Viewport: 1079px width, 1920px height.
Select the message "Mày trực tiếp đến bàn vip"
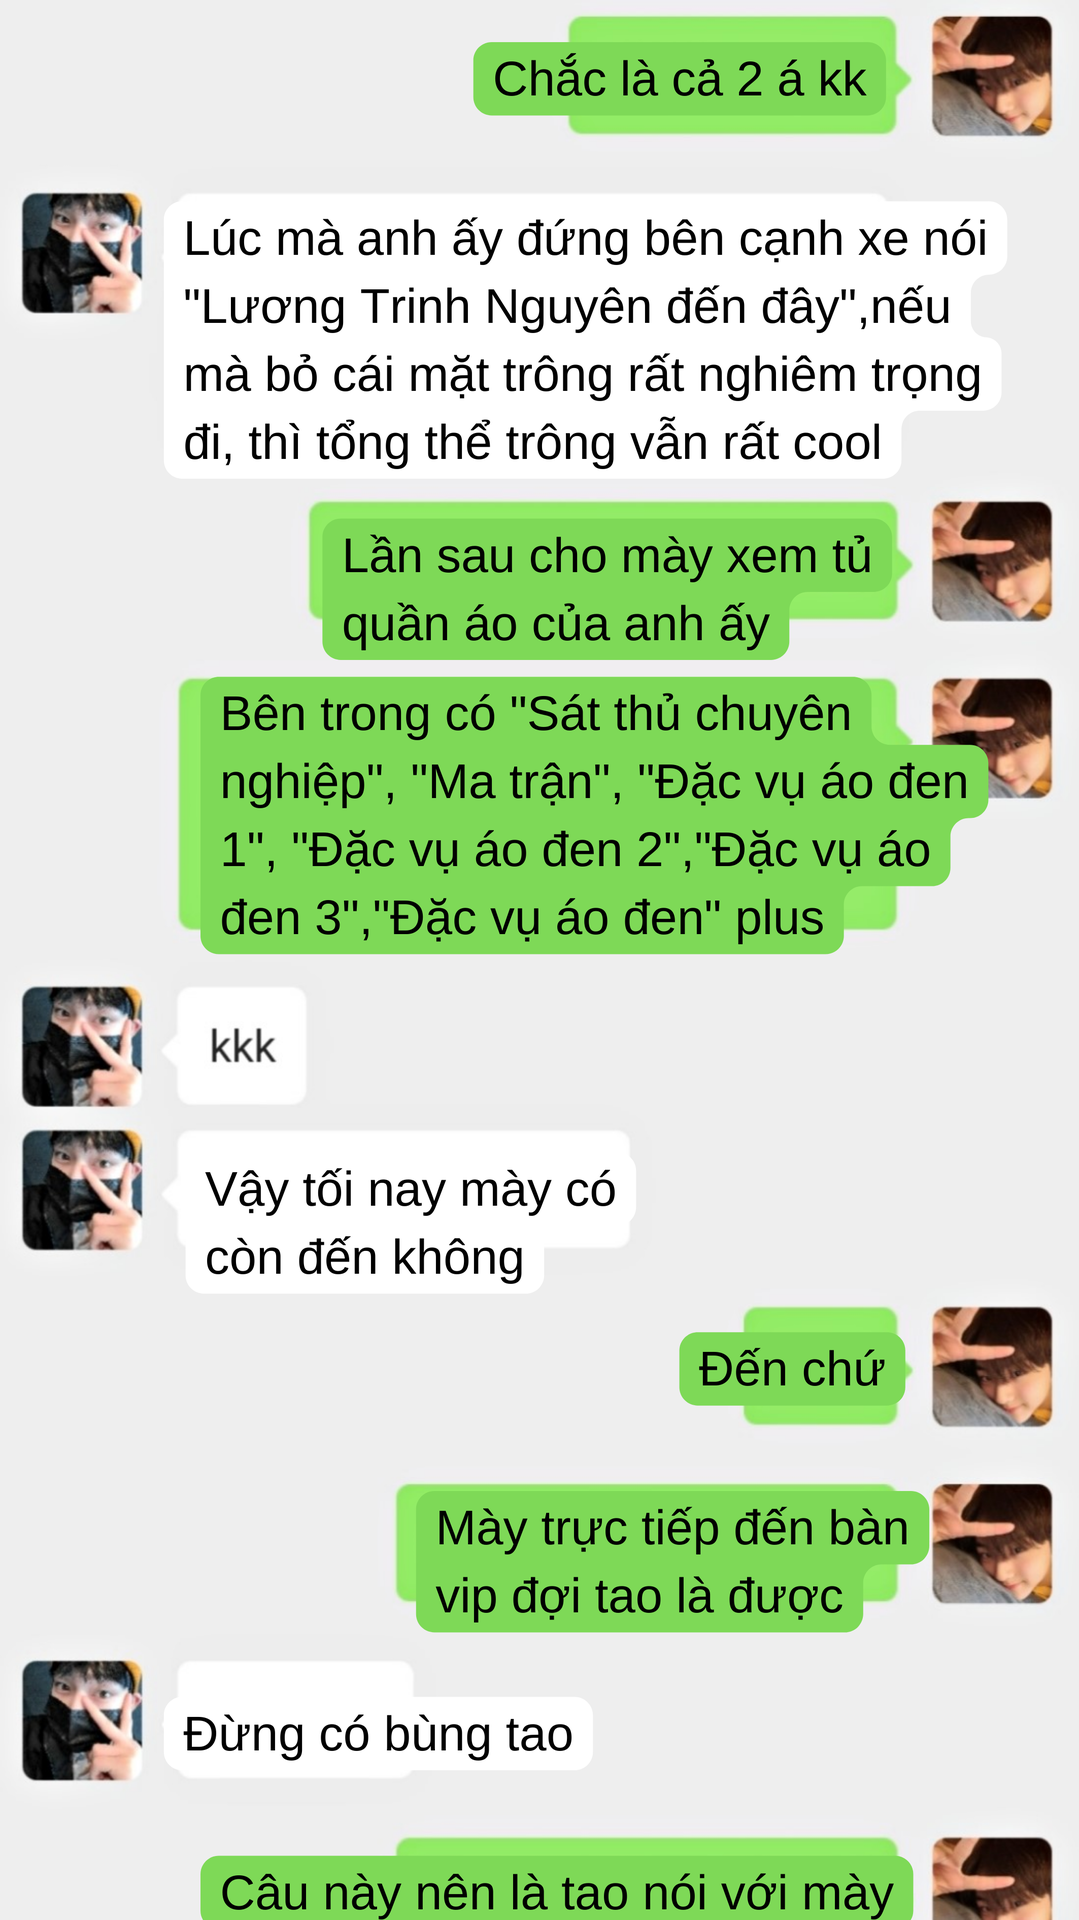[672, 1561]
